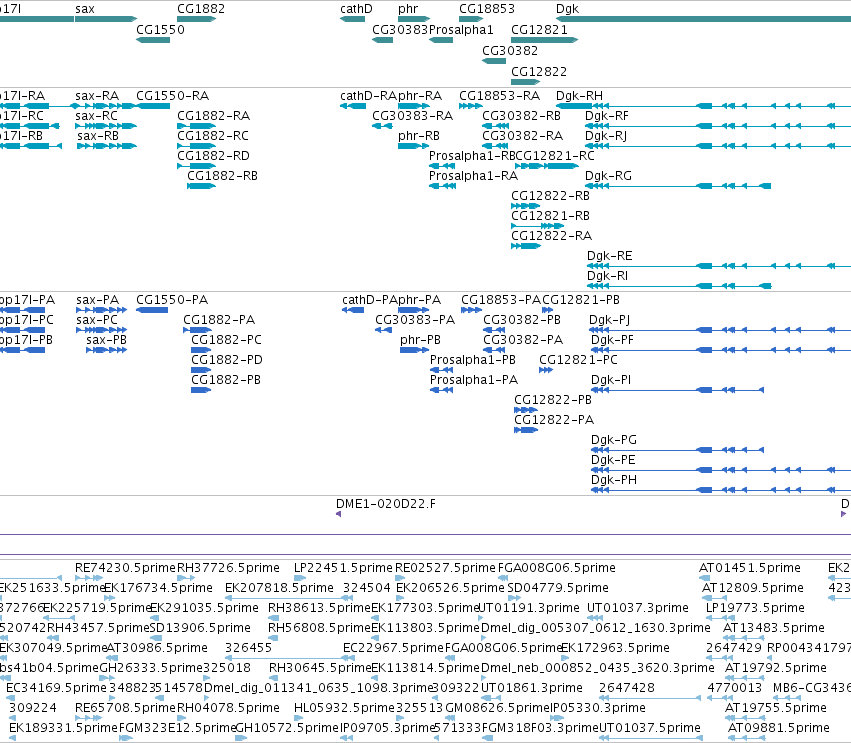Screen dimensions: 851x743
Task: Open the CG30383-RA transcript label
Action: click(412, 116)
